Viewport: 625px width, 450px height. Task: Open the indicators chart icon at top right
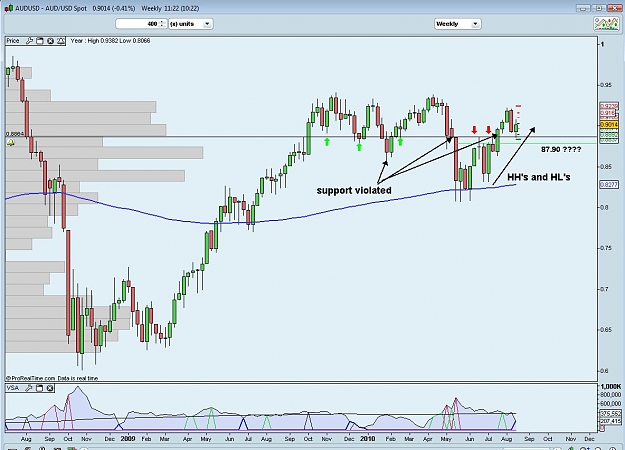click(607, 24)
